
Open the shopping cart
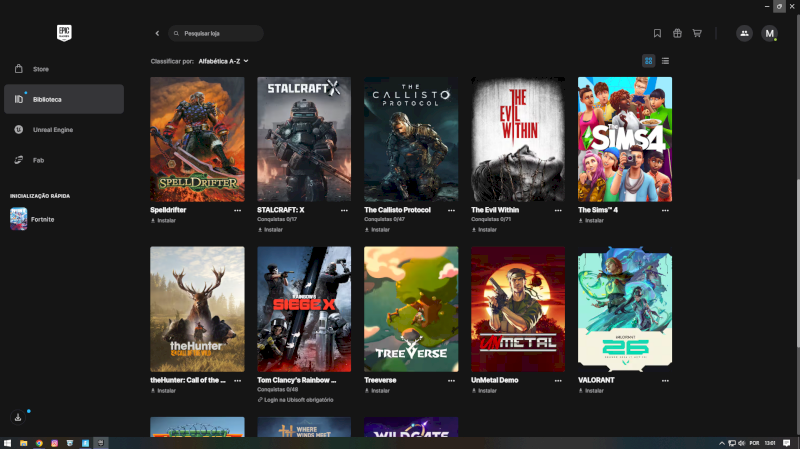(697, 33)
